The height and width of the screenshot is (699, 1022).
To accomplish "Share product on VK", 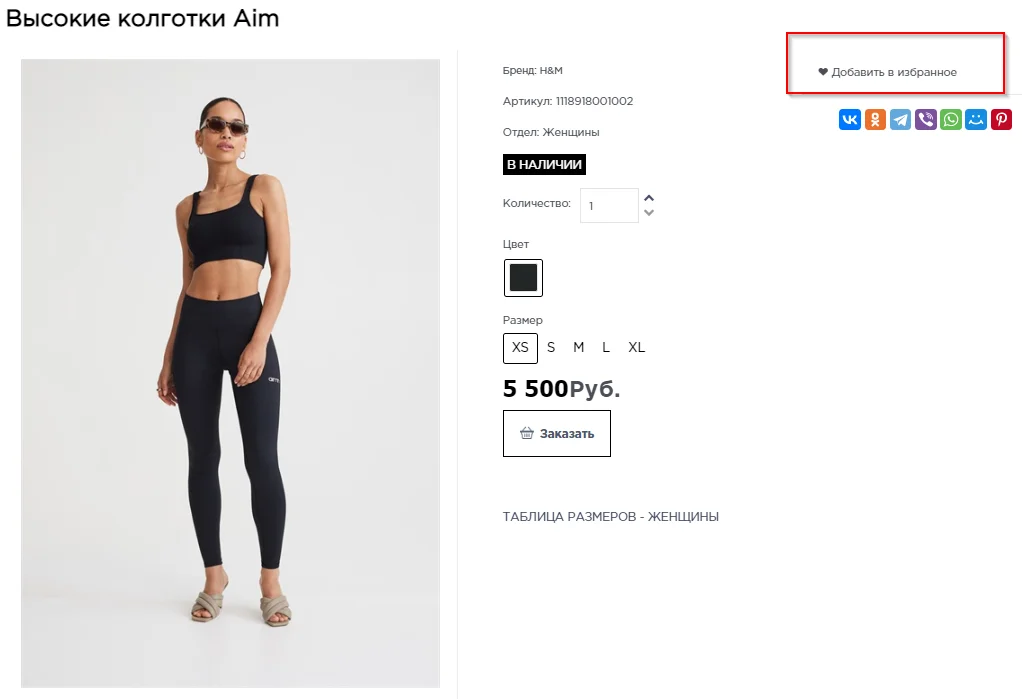I will click(850, 120).
